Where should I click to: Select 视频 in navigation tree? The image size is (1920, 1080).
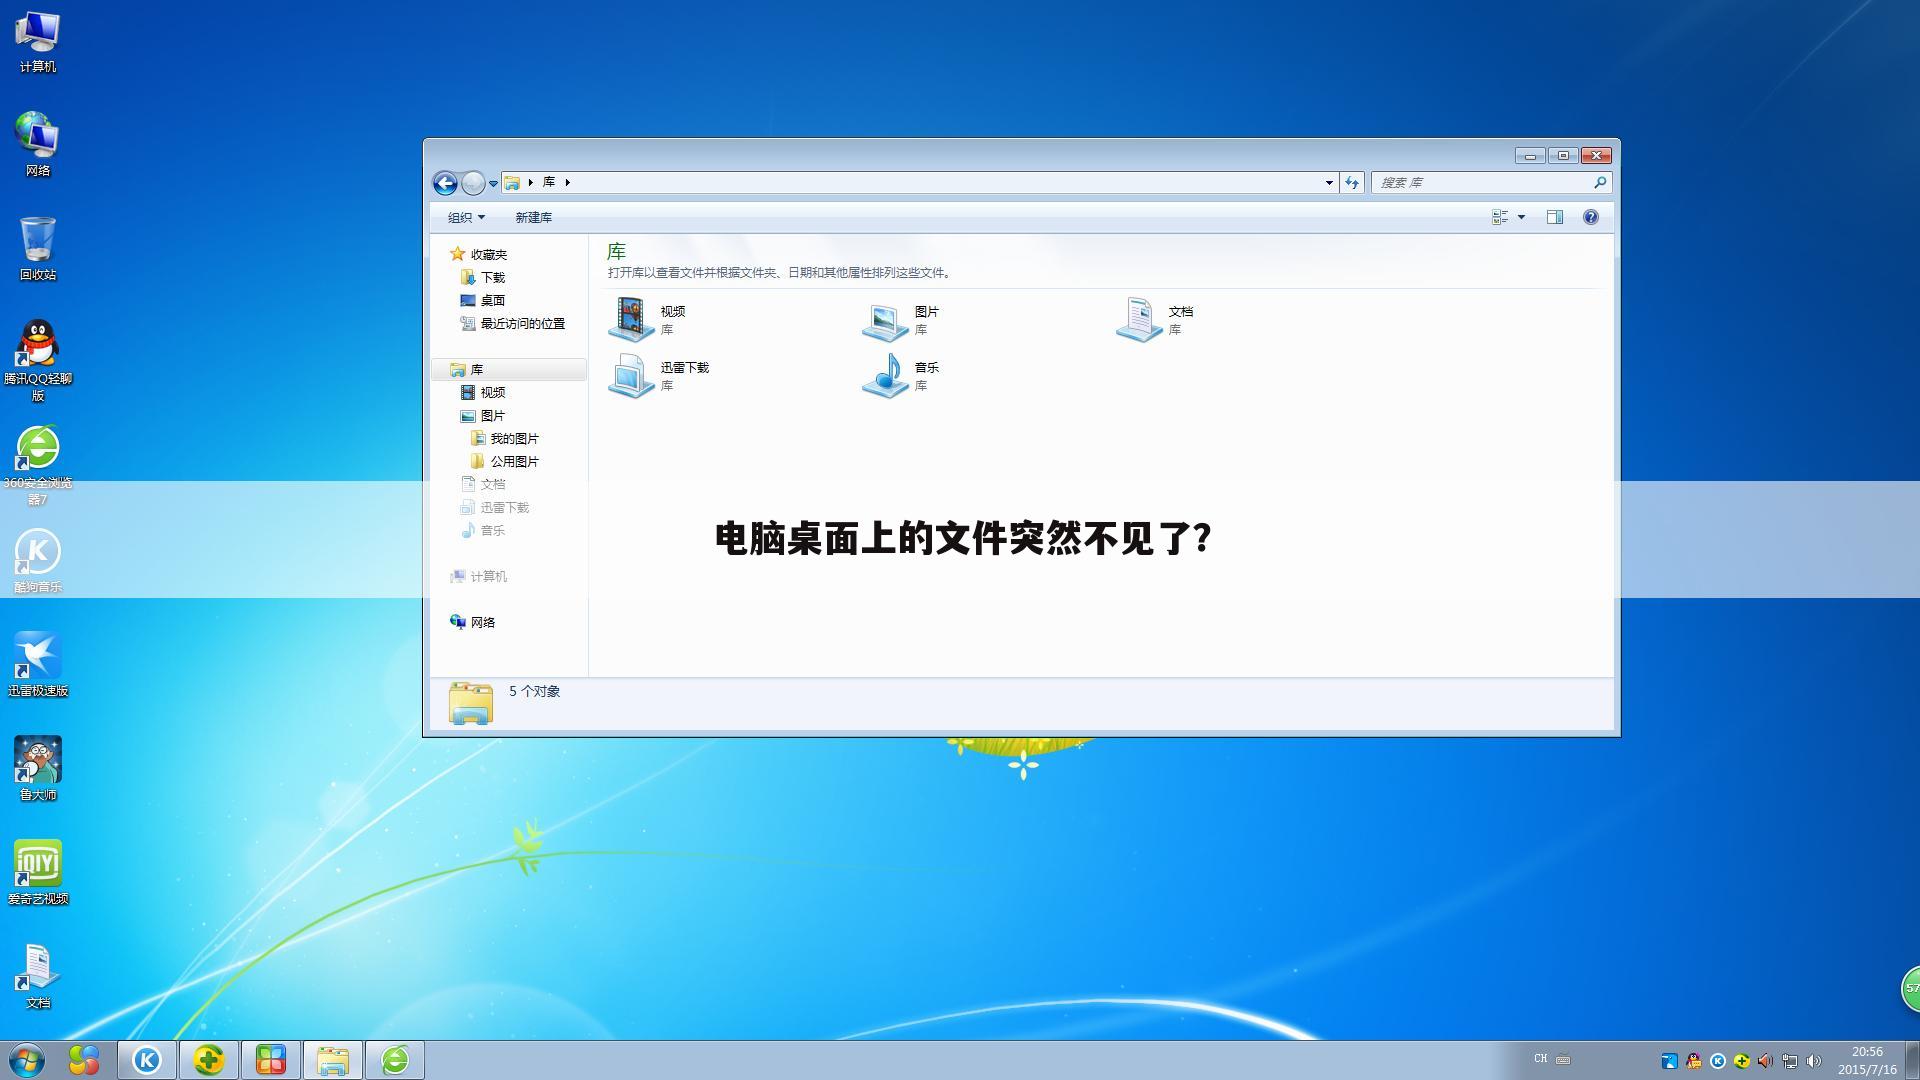pyautogui.click(x=483, y=392)
